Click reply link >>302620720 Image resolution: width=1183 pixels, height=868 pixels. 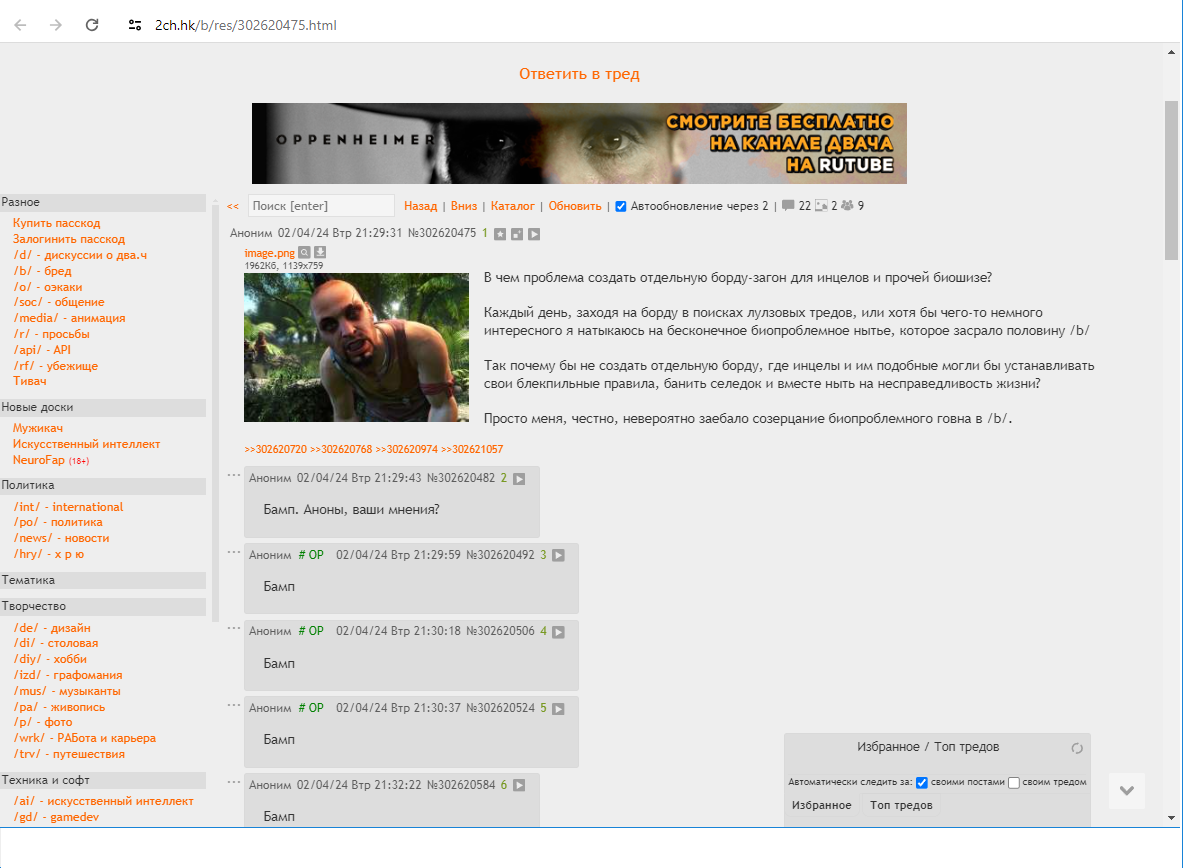[x=275, y=449]
